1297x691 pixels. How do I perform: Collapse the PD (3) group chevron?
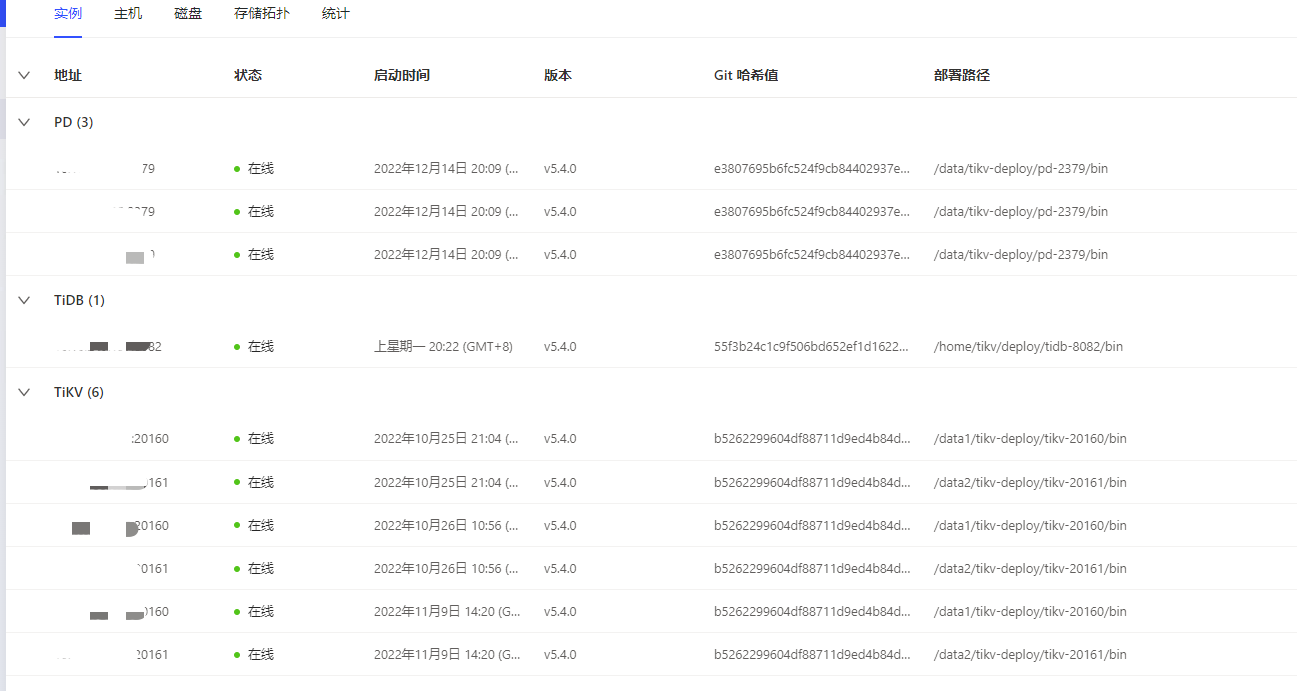pyautogui.click(x=24, y=122)
